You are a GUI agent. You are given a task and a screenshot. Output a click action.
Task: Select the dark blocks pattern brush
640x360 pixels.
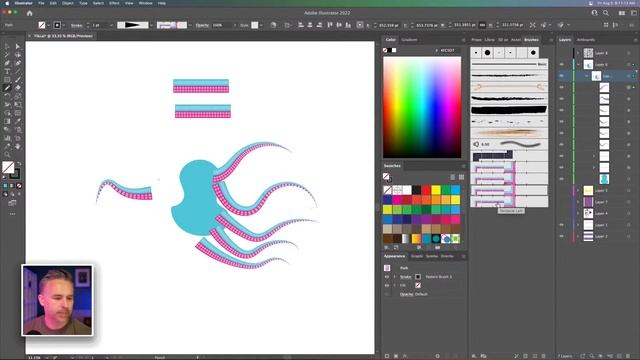[x=509, y=155]
